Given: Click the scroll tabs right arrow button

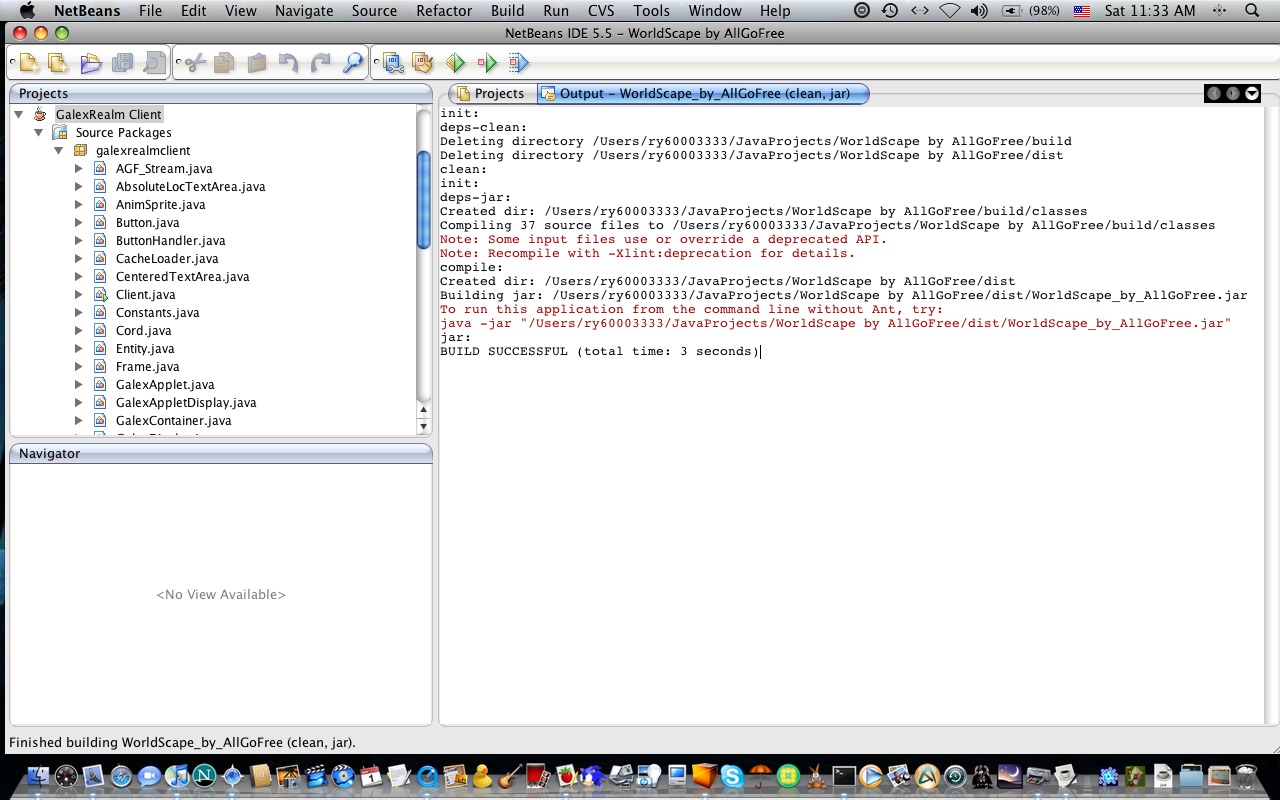Looking at the screenshot, I should [x=1233, y=93].
